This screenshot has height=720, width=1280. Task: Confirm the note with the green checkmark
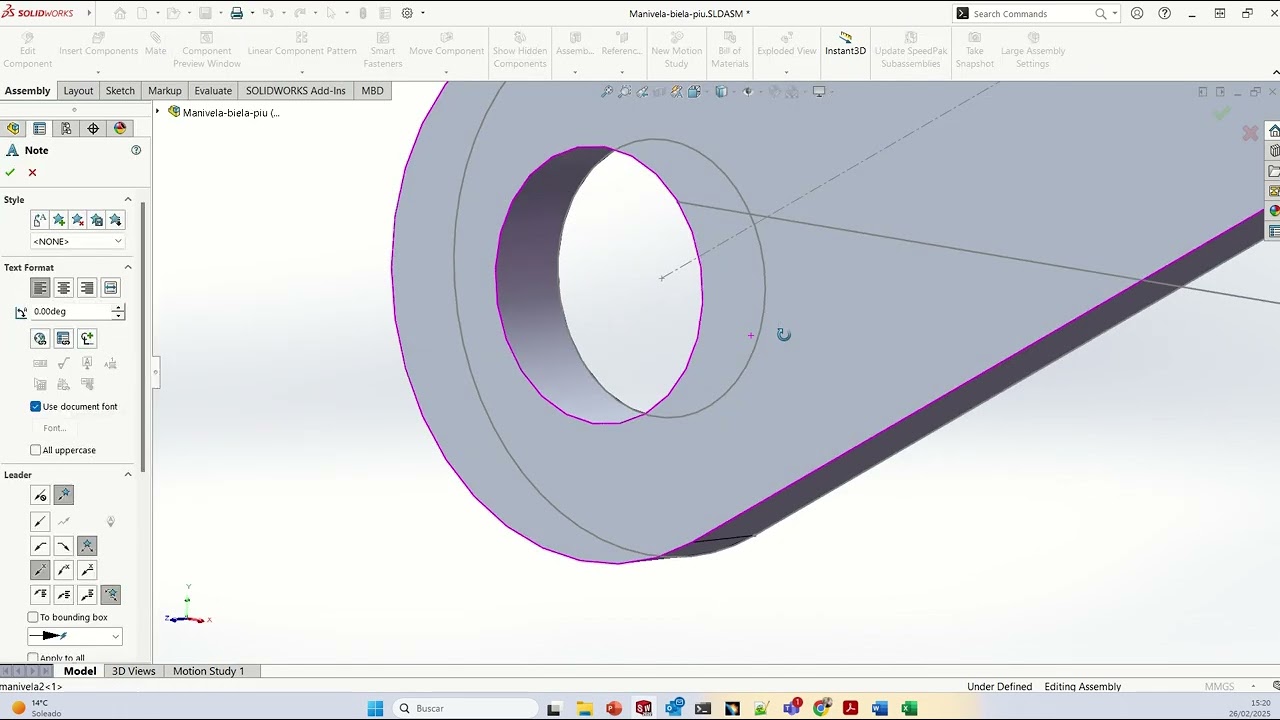(x=10, y=172)
